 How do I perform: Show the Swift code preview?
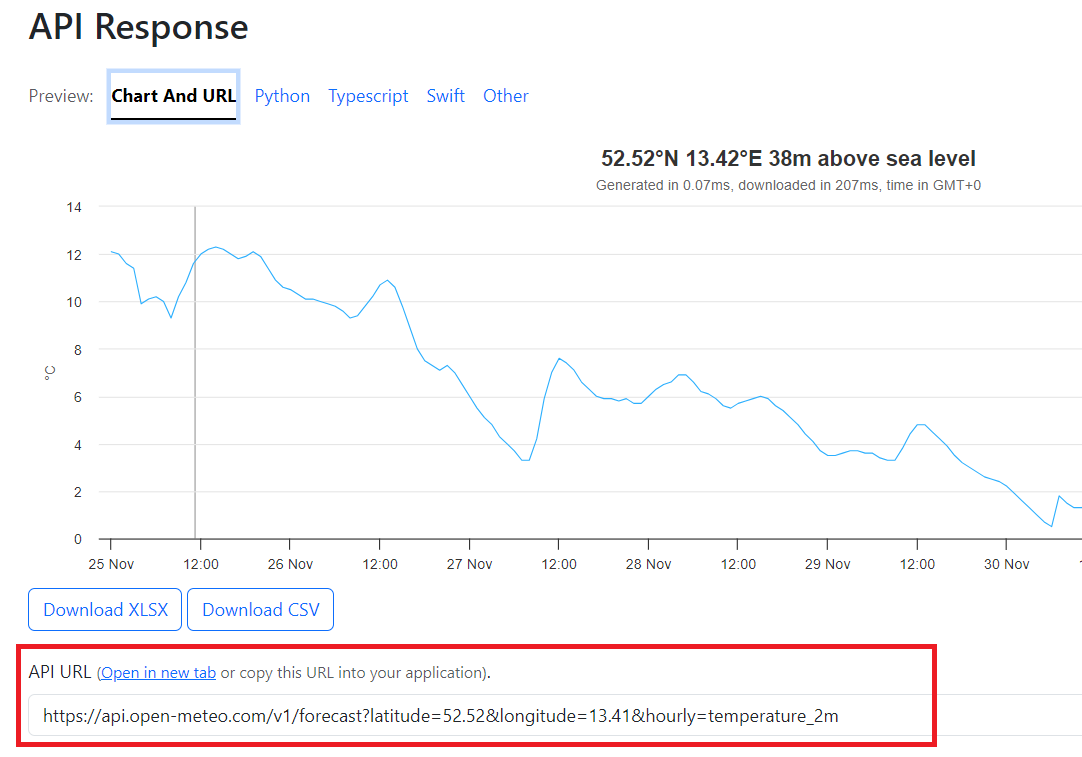point(445,96)
